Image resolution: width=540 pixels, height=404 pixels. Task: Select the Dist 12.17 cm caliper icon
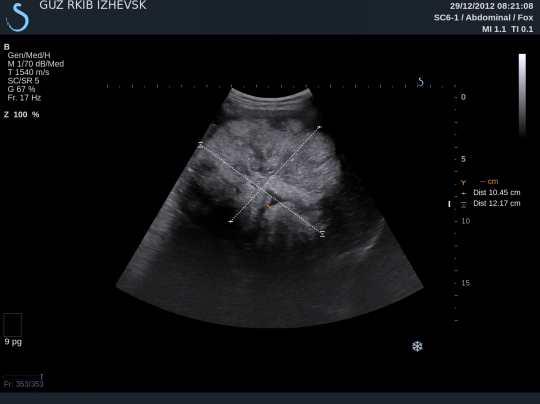pos(464,204)
